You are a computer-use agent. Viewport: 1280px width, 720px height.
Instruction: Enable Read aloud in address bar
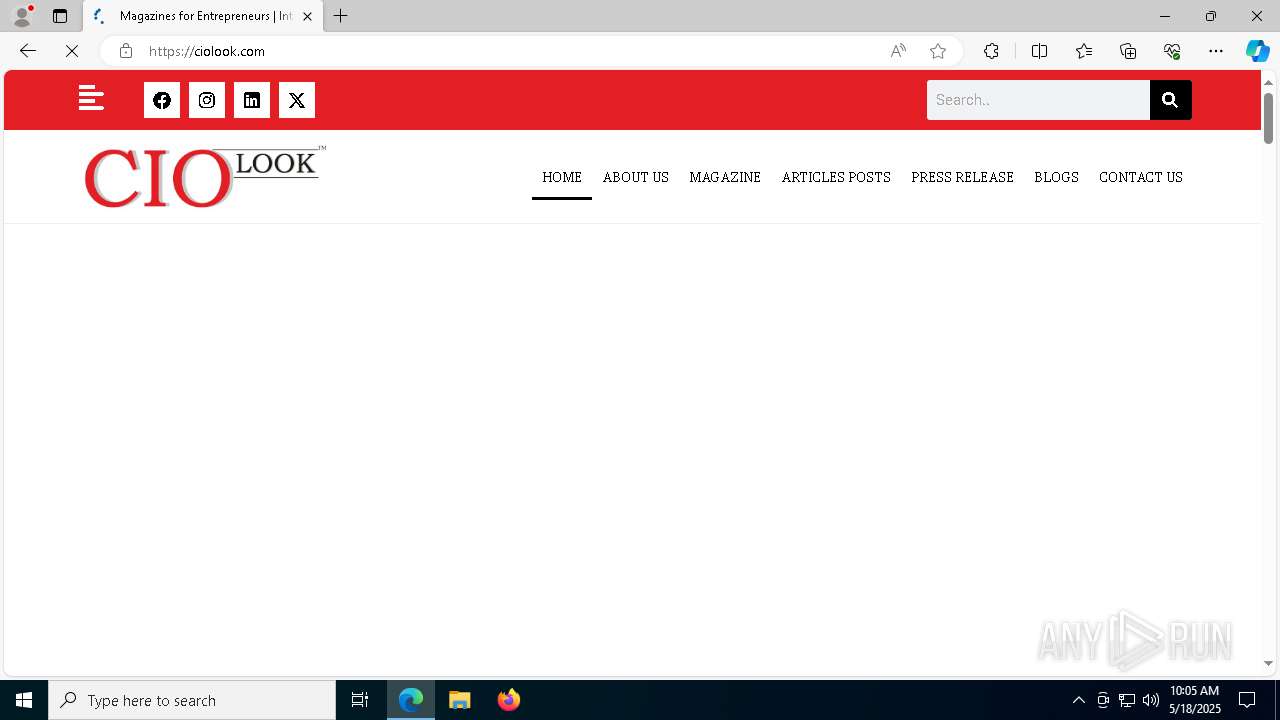click(898, 51)
